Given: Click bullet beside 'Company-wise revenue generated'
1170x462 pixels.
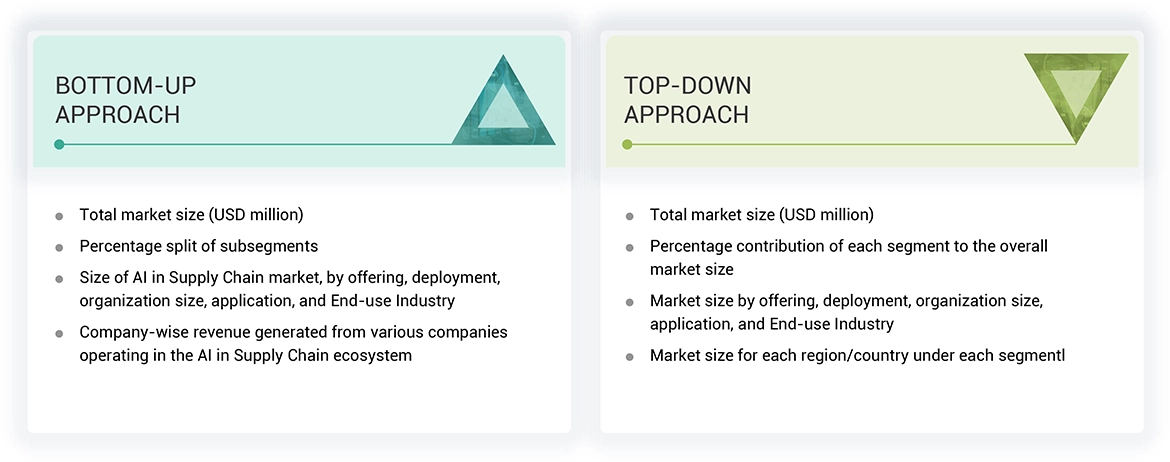Looking at the screenshot, I should [x=60, y=332].
